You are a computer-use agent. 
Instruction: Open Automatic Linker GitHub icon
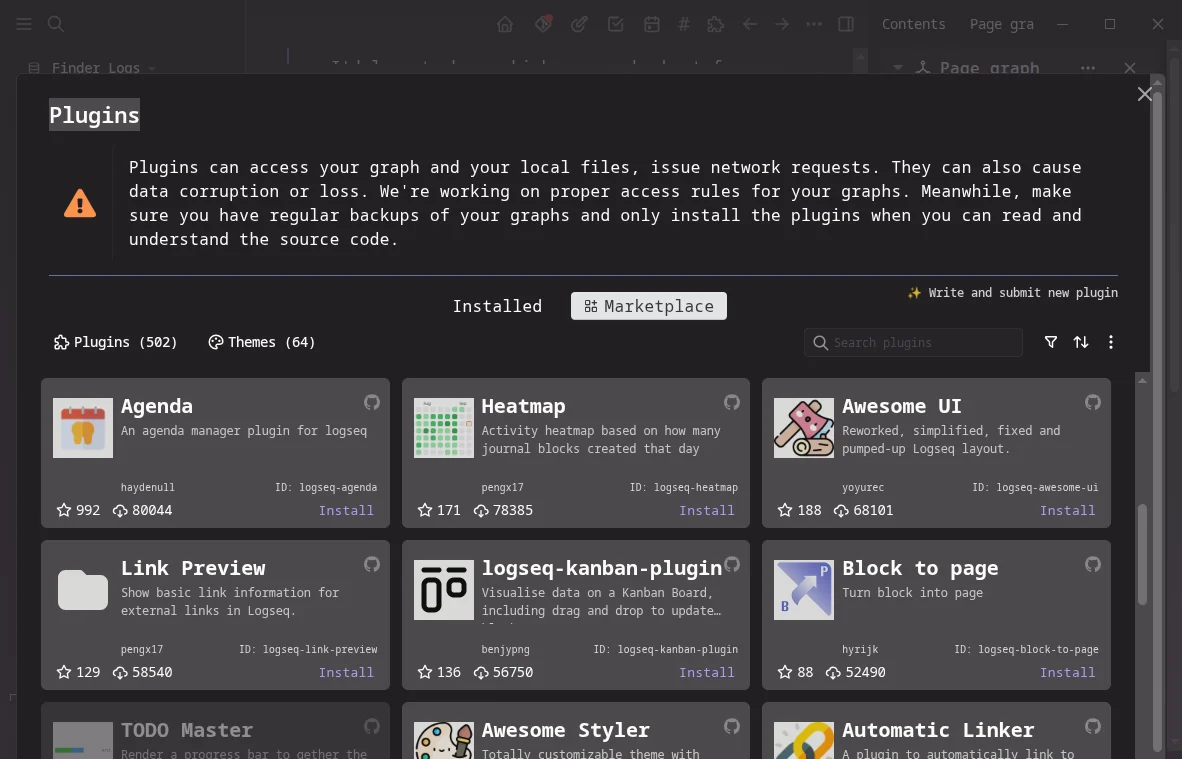click(1093, 727)
